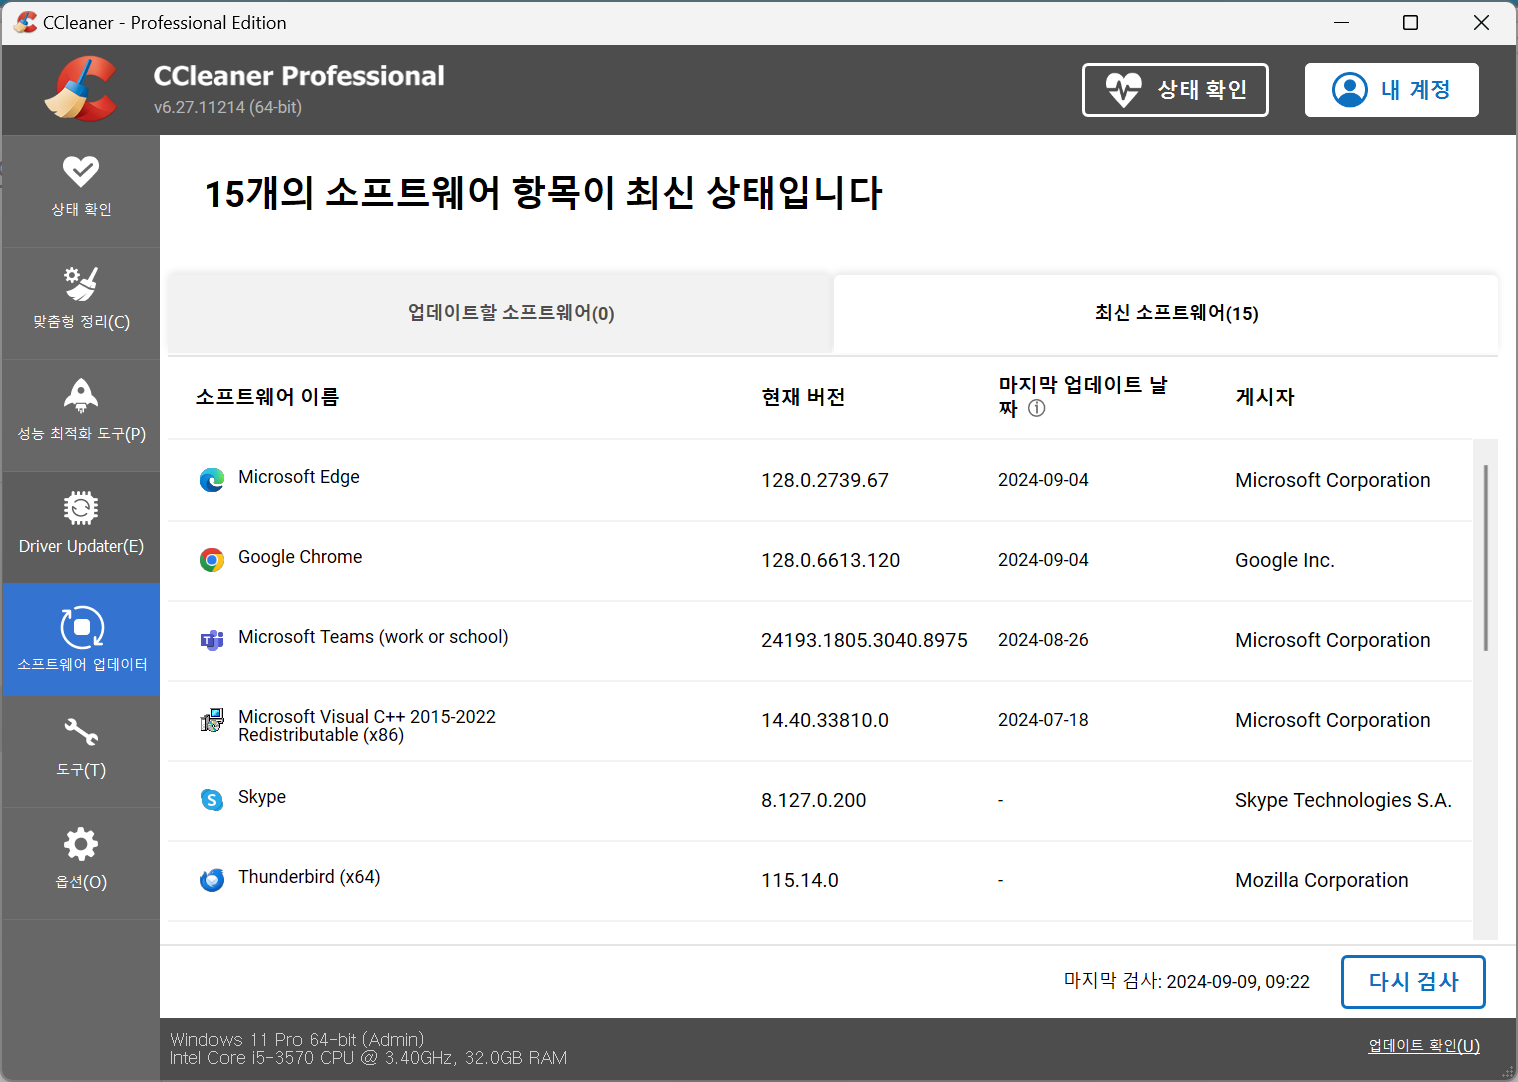The width and height of the screenshot is (1518, 1082).
Task: Open 옵션(O) gear settings
Action: coord(81,863)
